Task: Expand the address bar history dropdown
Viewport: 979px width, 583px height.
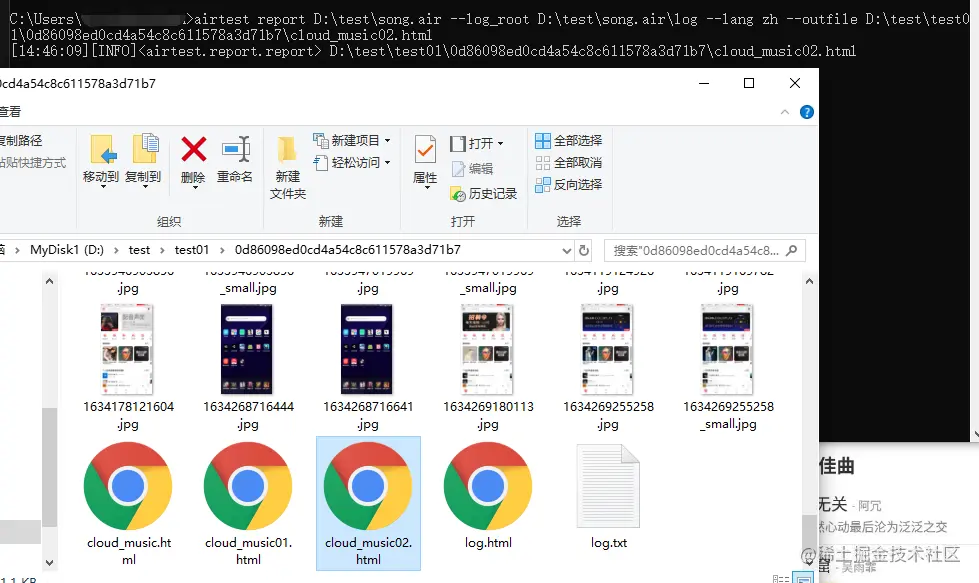Action: pyautogui.click(x=566, y=251)
